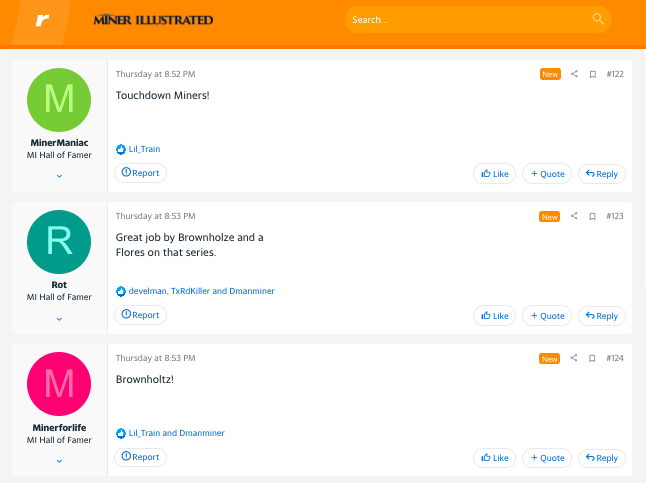Like Rot's post #123
The width and height of the screenshot is (646, 483).
coord(494,316)
